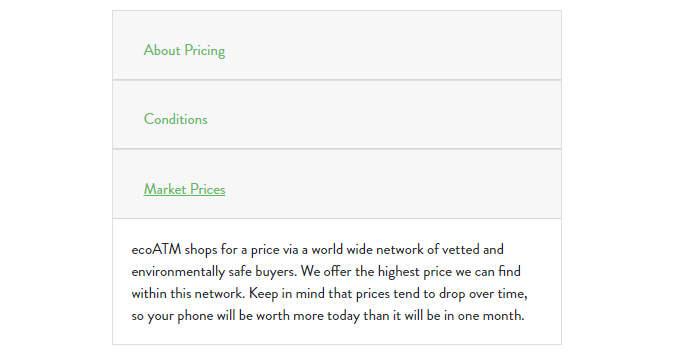Click the underlined Market Prices link
The width and height of the screenshot is (685, 363).
tap(184, 189)
